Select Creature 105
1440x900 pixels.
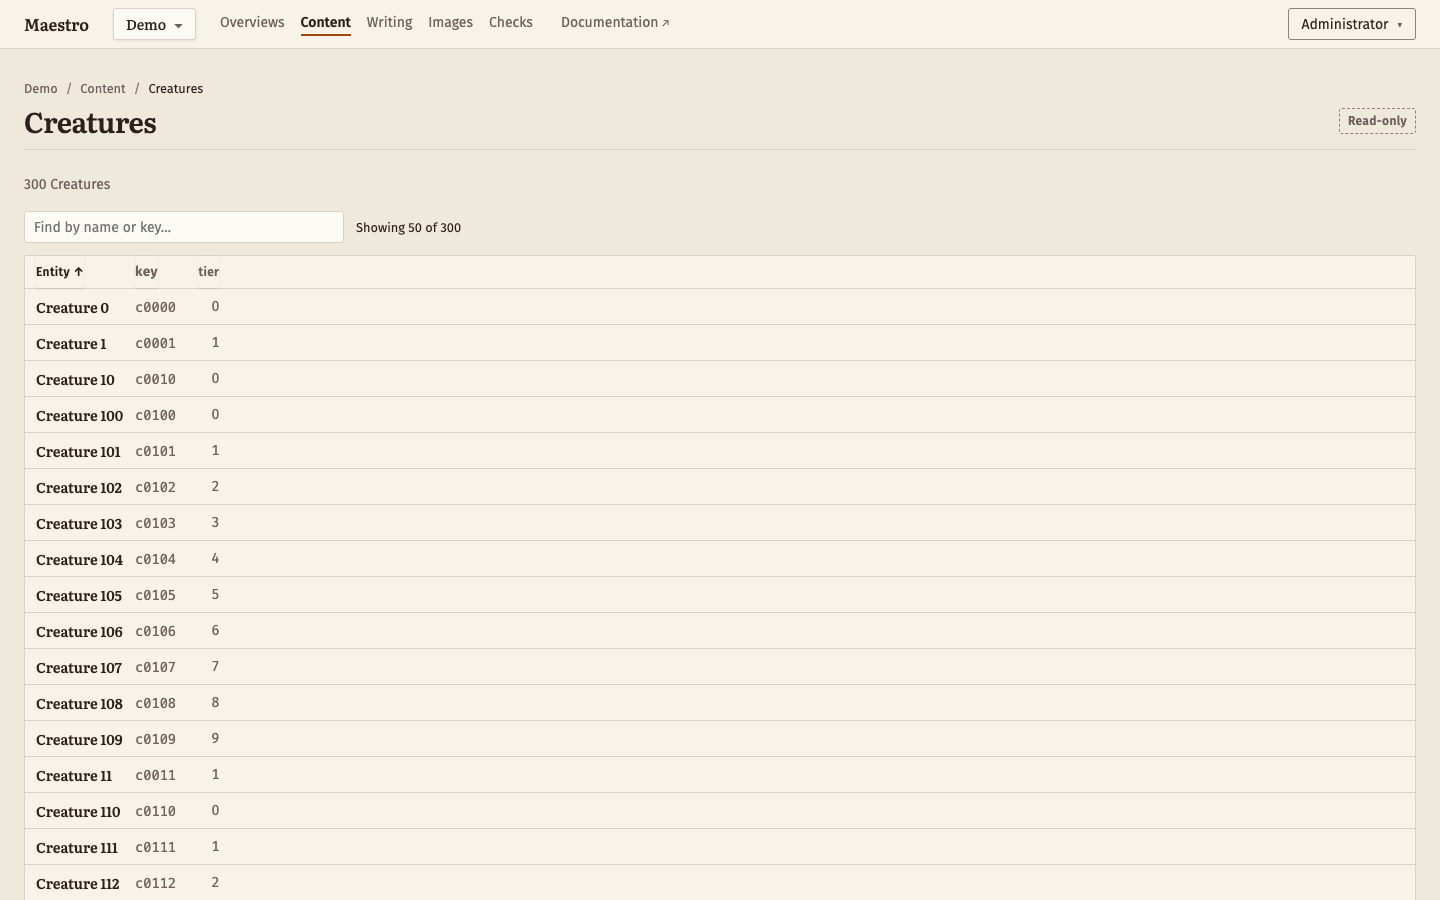tap(79, 596)
